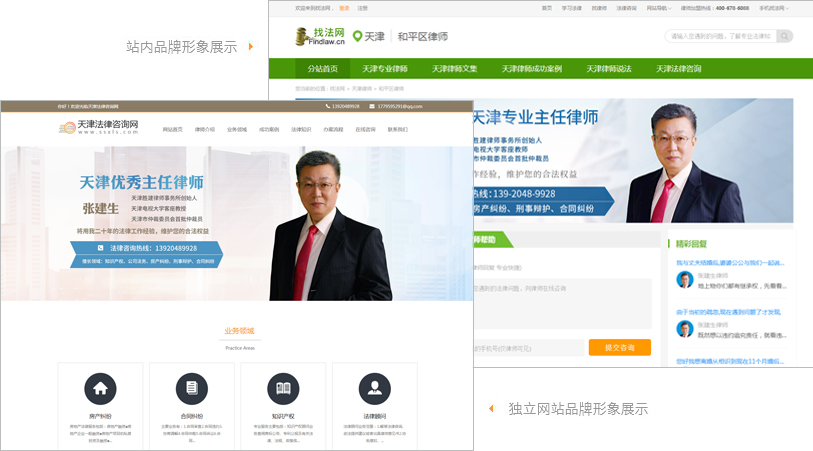813x451 pixels.
Task: Click 学习法律 link in top bar
Action: click(x=572, y=8)
